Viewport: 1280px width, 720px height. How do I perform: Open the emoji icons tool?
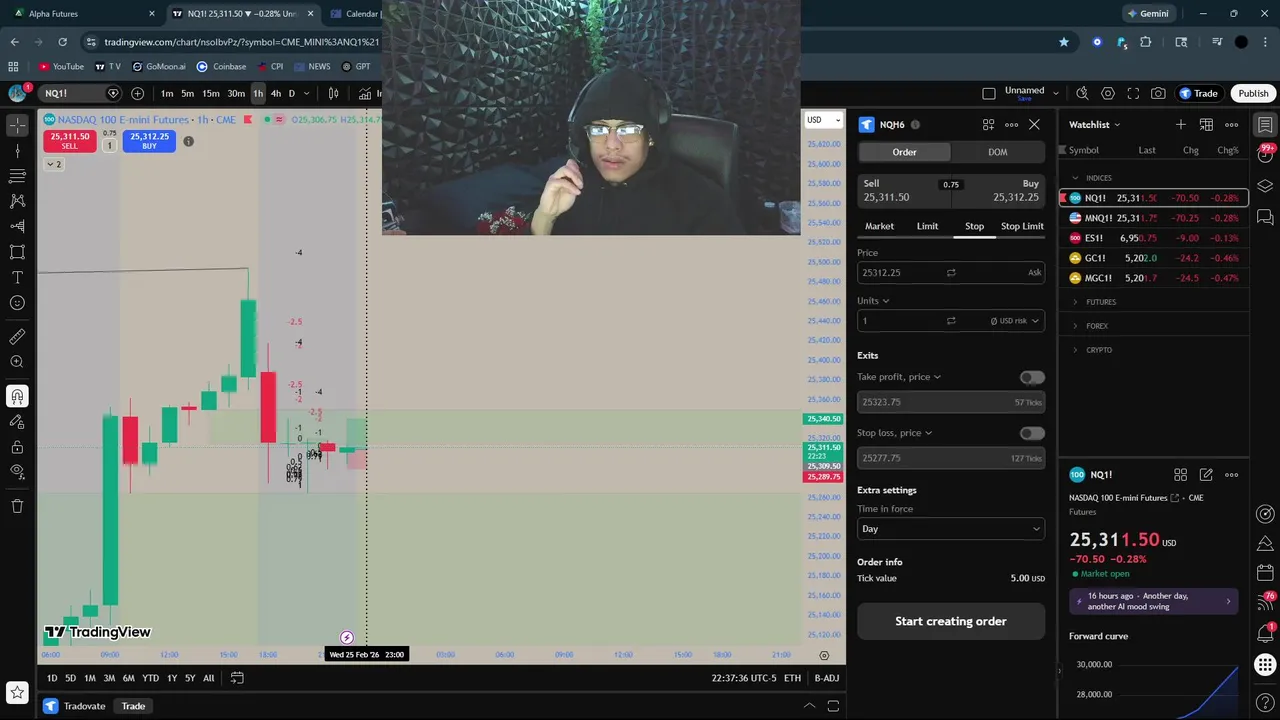coord(17,303)
